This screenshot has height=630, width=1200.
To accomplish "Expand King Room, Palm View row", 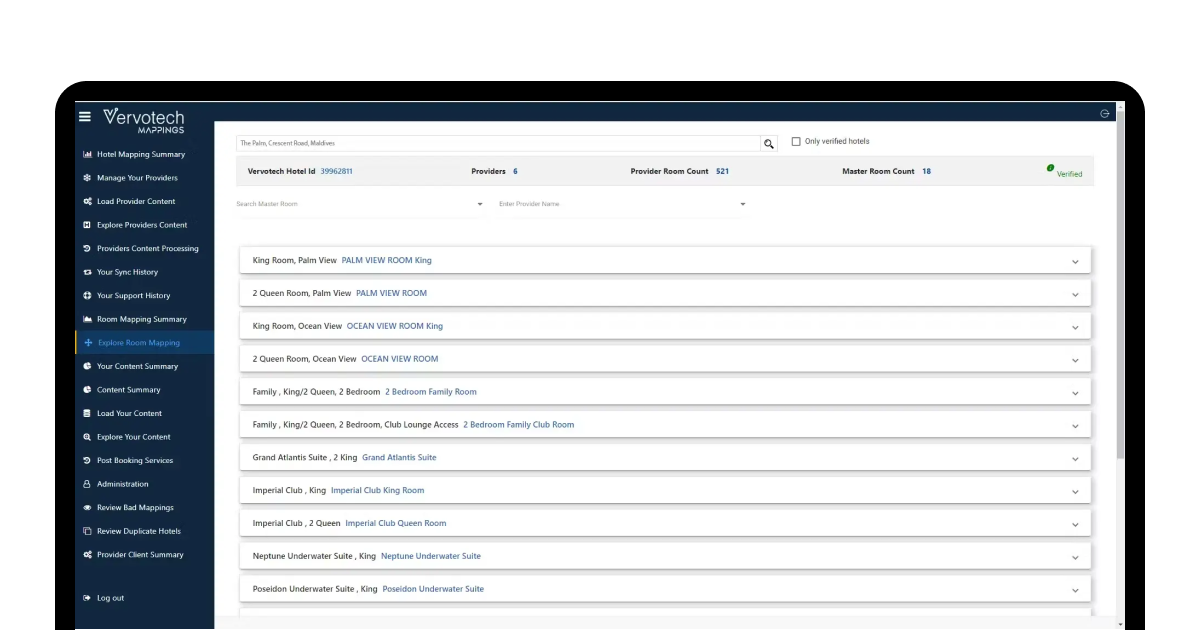I will [665, 260].
